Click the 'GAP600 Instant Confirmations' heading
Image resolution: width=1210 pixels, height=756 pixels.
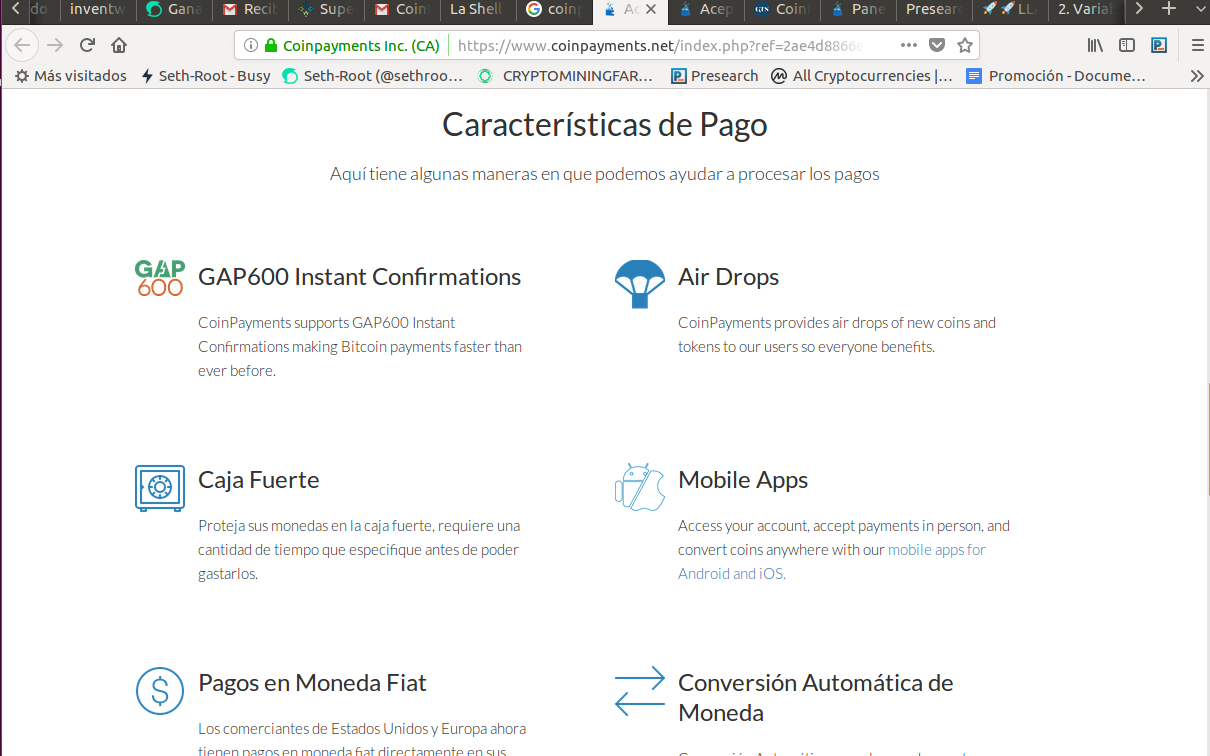tap(360, 276)
